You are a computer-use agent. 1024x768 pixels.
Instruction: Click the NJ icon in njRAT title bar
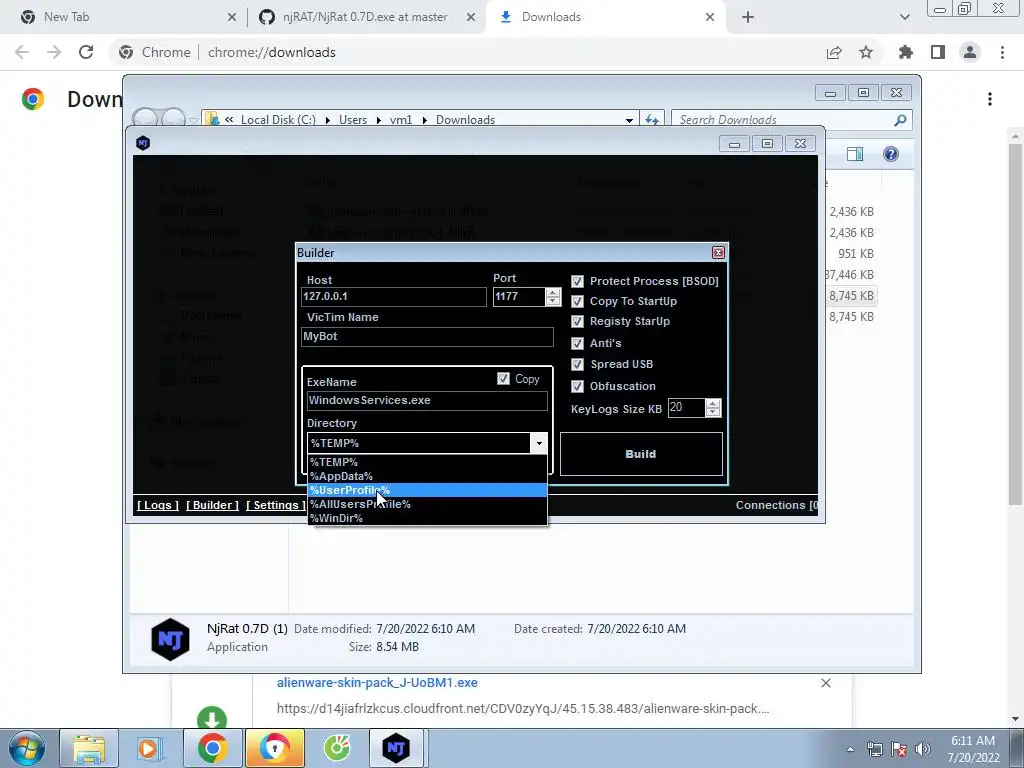(x=143, y=143)
